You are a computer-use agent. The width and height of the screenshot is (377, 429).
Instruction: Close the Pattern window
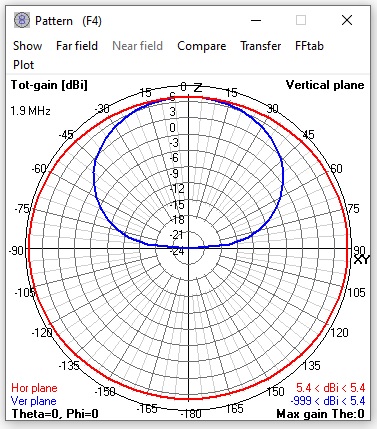click(347, 20)
